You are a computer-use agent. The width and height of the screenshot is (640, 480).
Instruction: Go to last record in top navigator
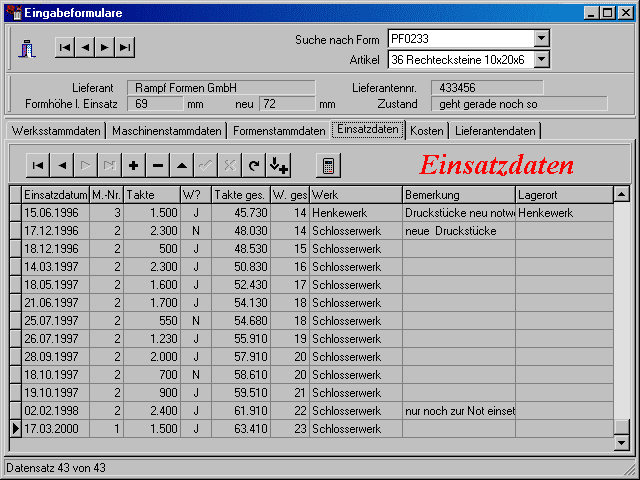tap(124, 47)
